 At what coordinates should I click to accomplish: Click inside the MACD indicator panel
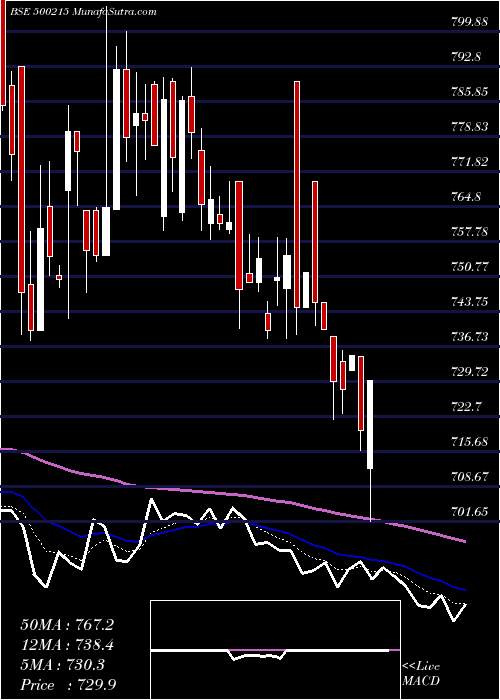[275, 650]
